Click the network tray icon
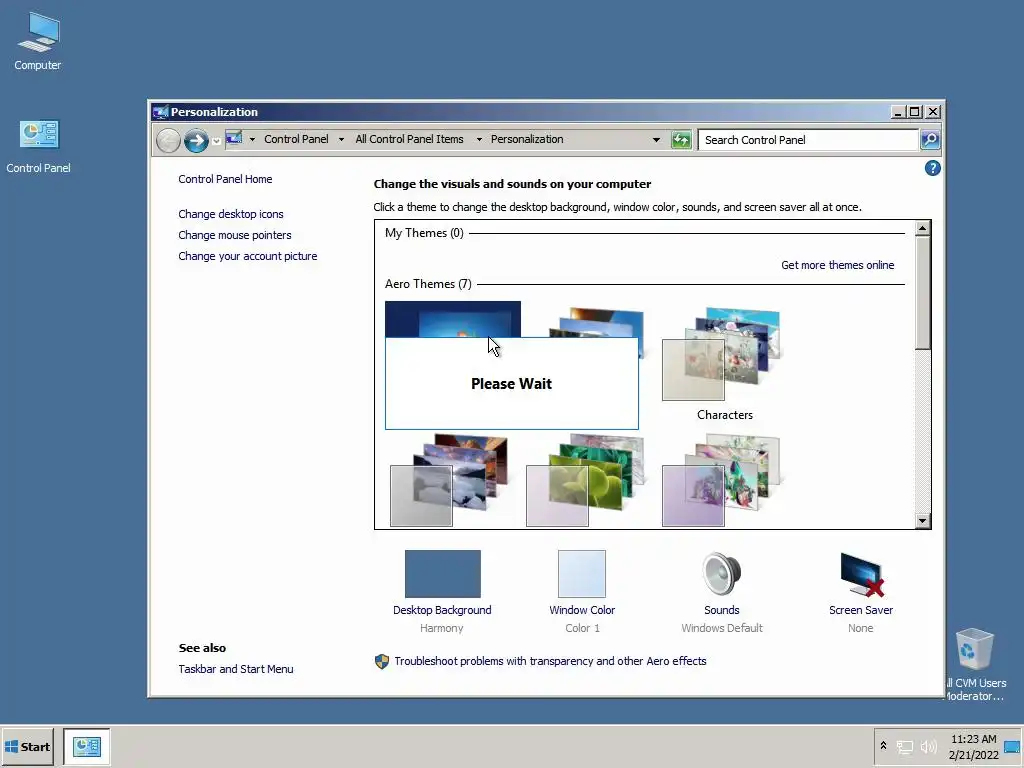 click(904, 746)
